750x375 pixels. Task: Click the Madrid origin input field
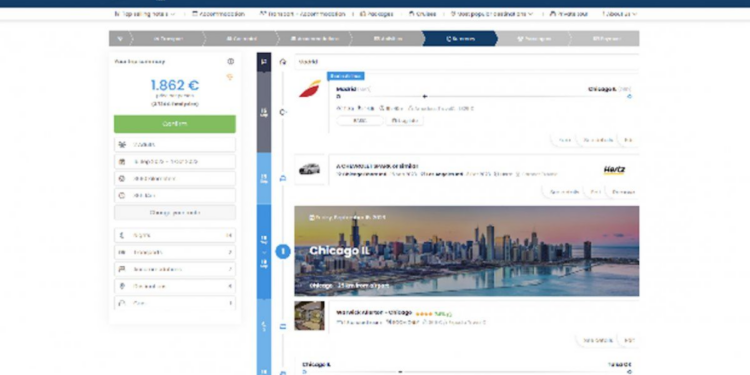point(466,62)
